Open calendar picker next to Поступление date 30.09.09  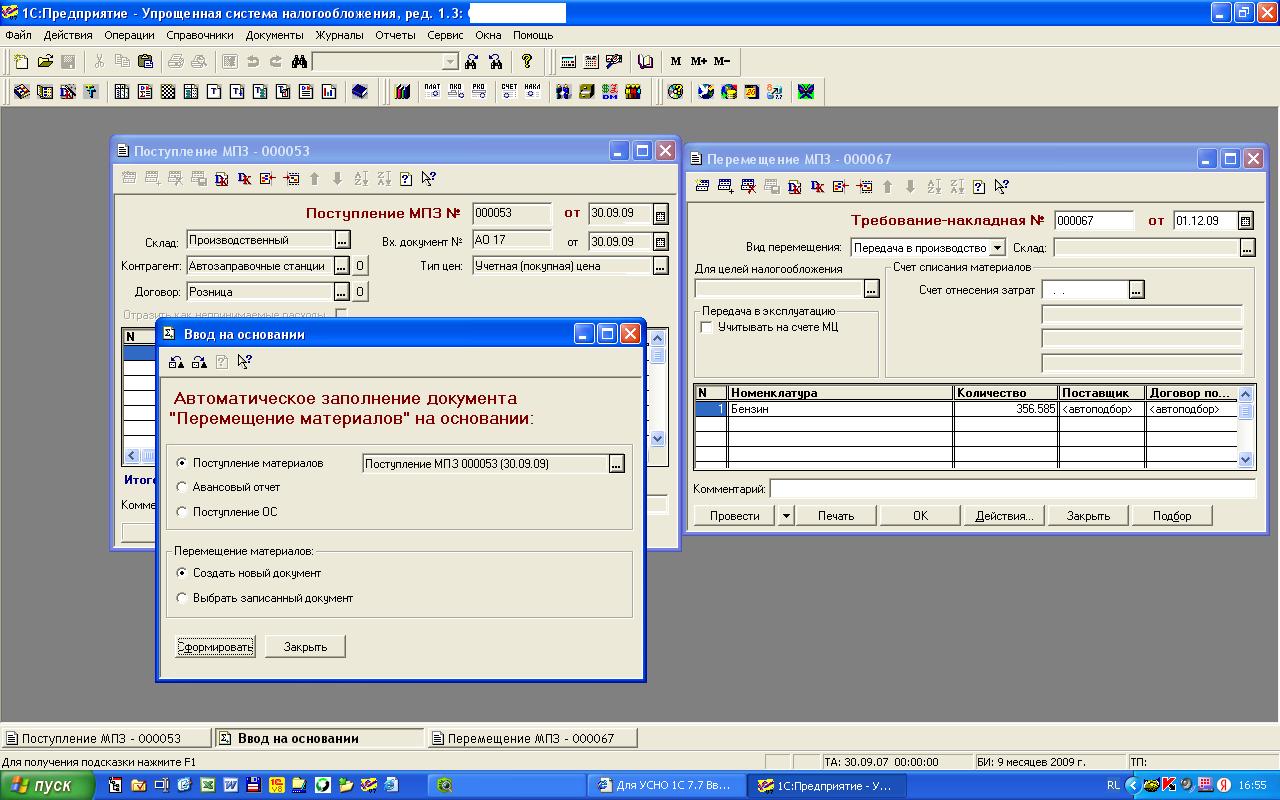click(661, 214)
